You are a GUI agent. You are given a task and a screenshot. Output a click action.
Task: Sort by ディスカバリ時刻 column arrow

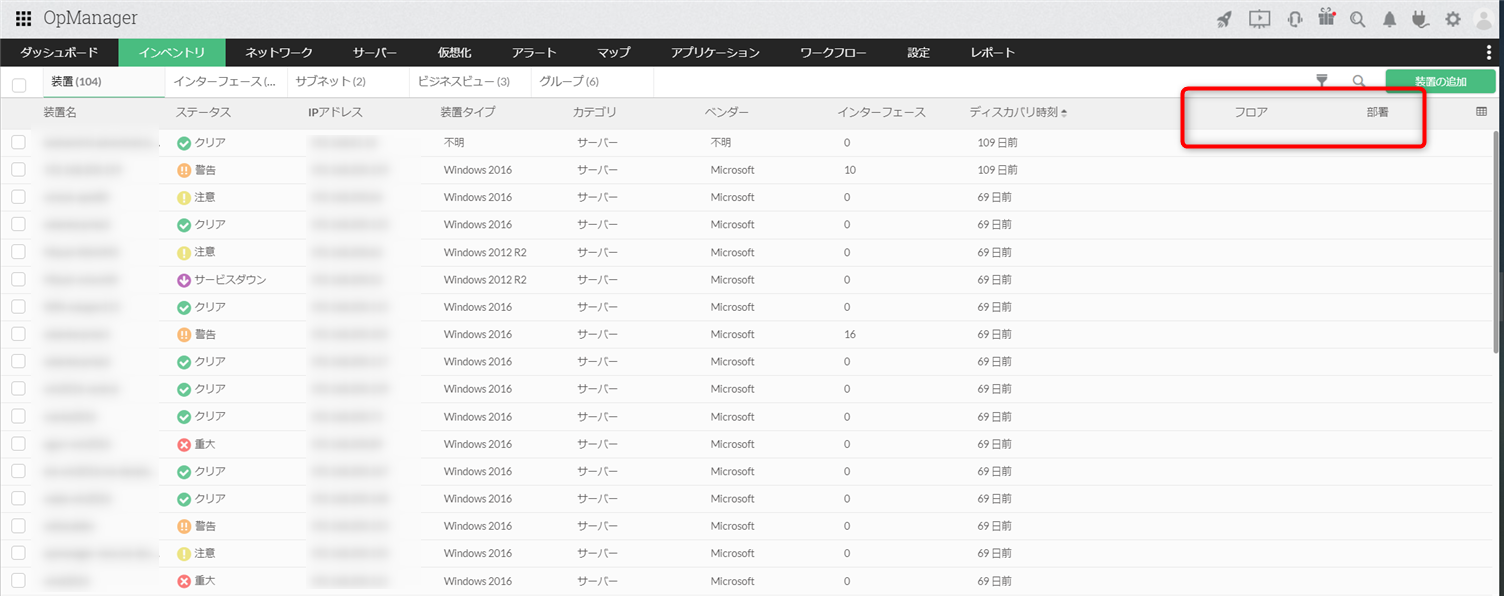(x=1064, y=112)
